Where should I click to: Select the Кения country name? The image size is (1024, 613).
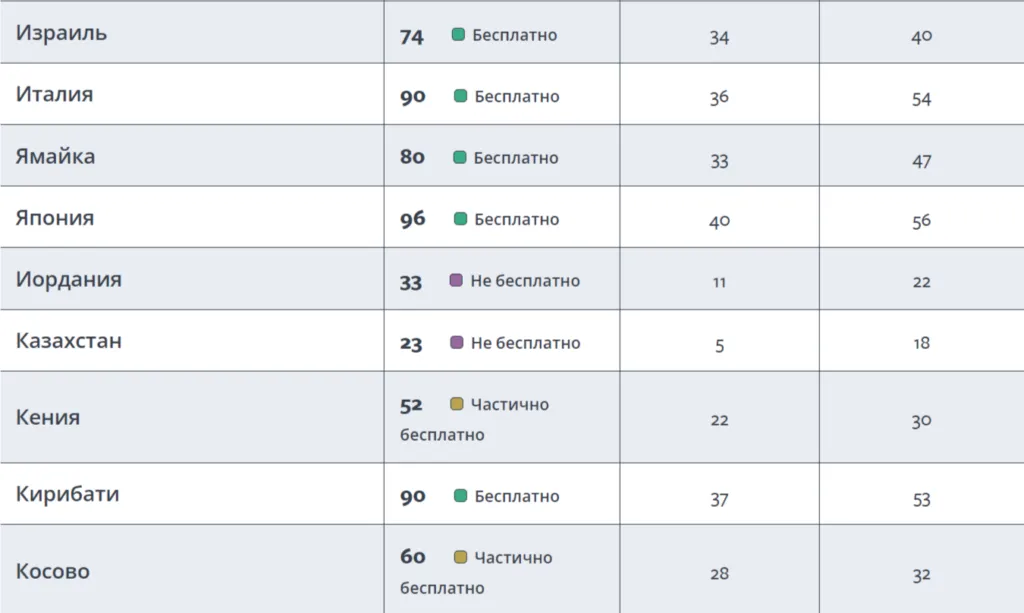coord(47,417)
